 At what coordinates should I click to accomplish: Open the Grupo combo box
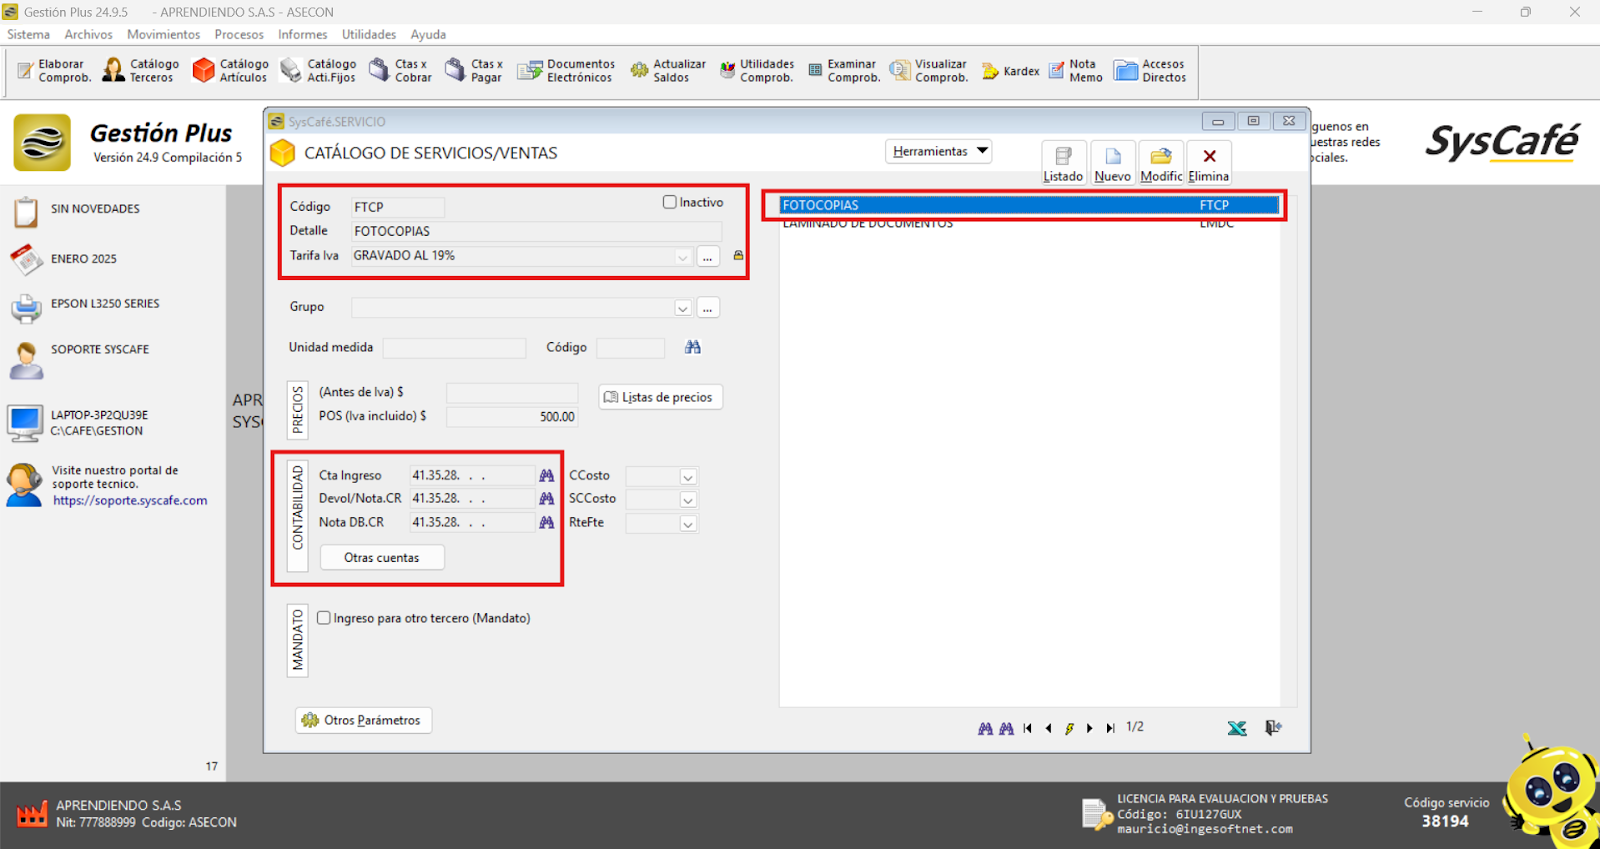[x=682, y=308]
